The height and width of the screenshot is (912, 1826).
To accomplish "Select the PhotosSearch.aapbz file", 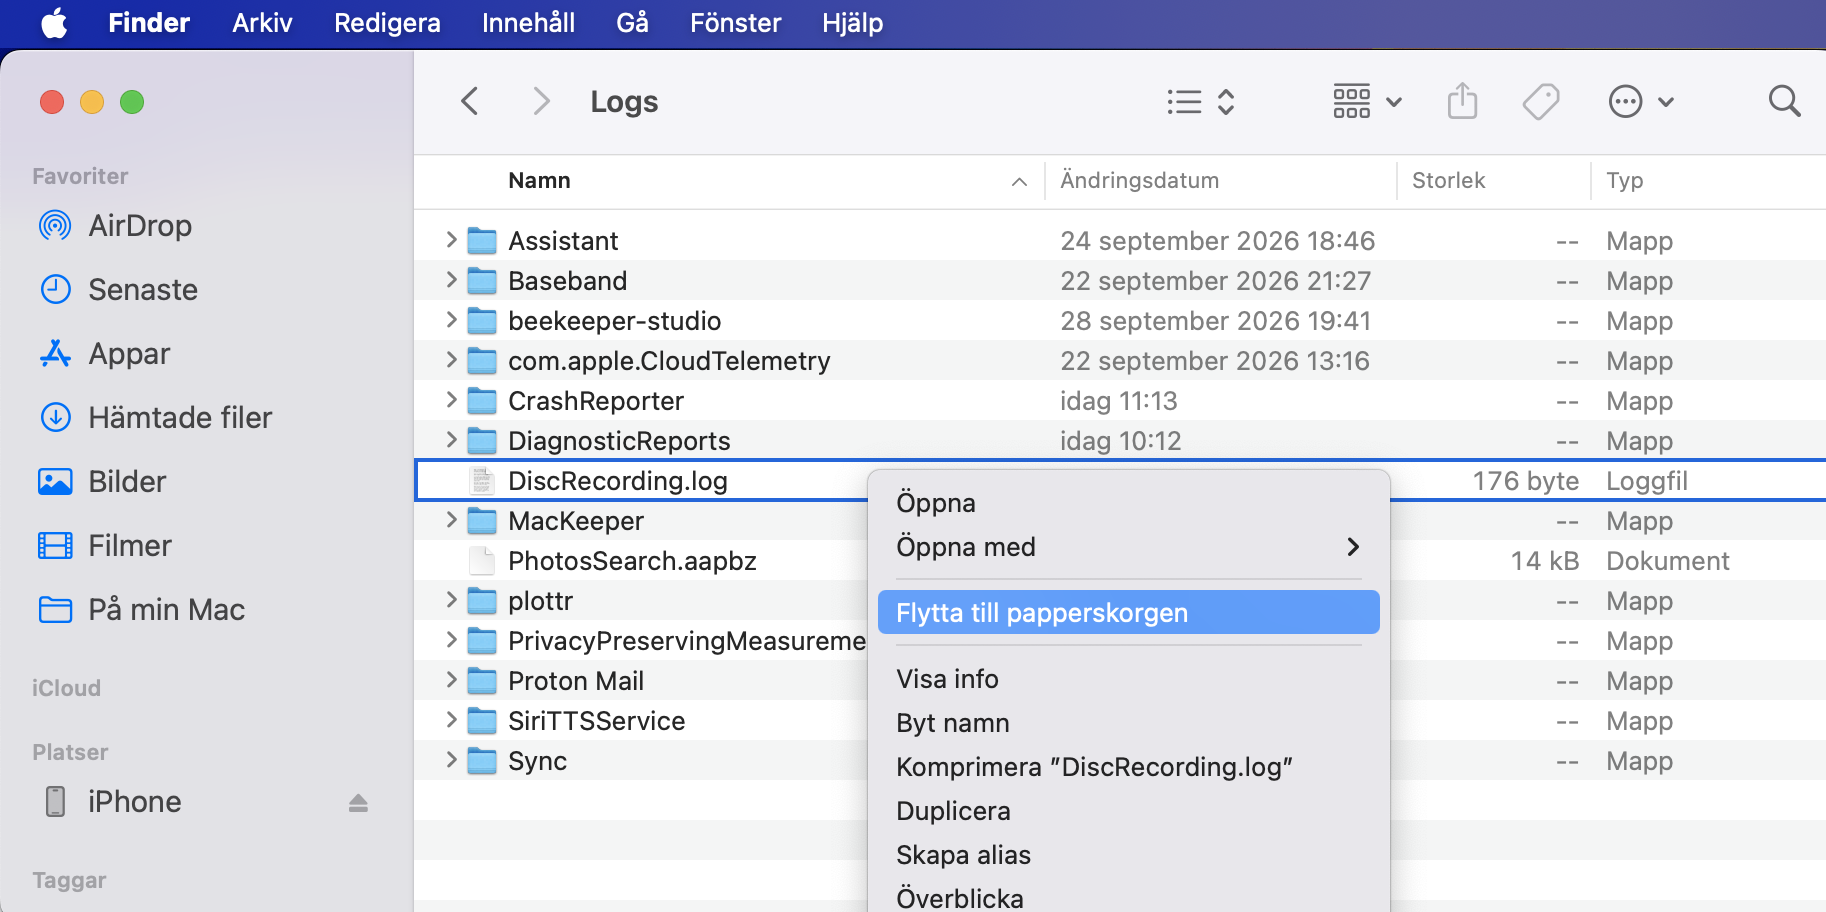I will (632, 561).
